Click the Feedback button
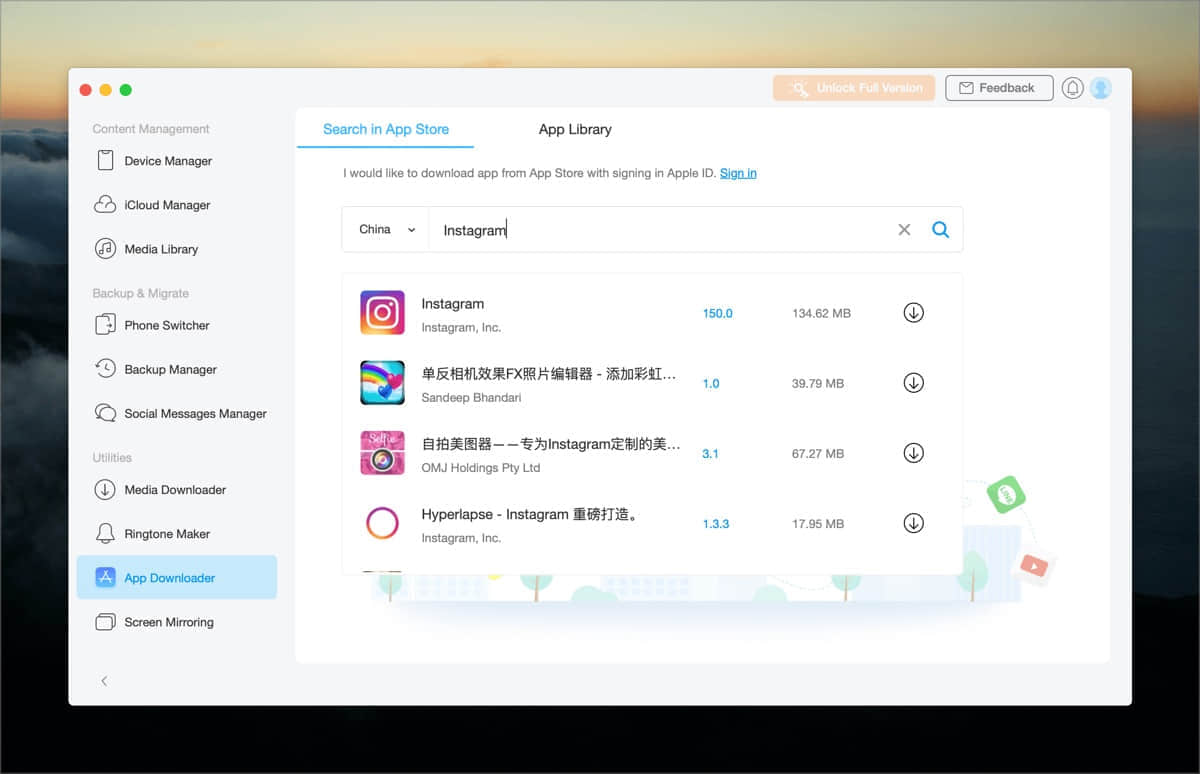Viewport: 1200px width, 774px height. click(x=999, y=88)
